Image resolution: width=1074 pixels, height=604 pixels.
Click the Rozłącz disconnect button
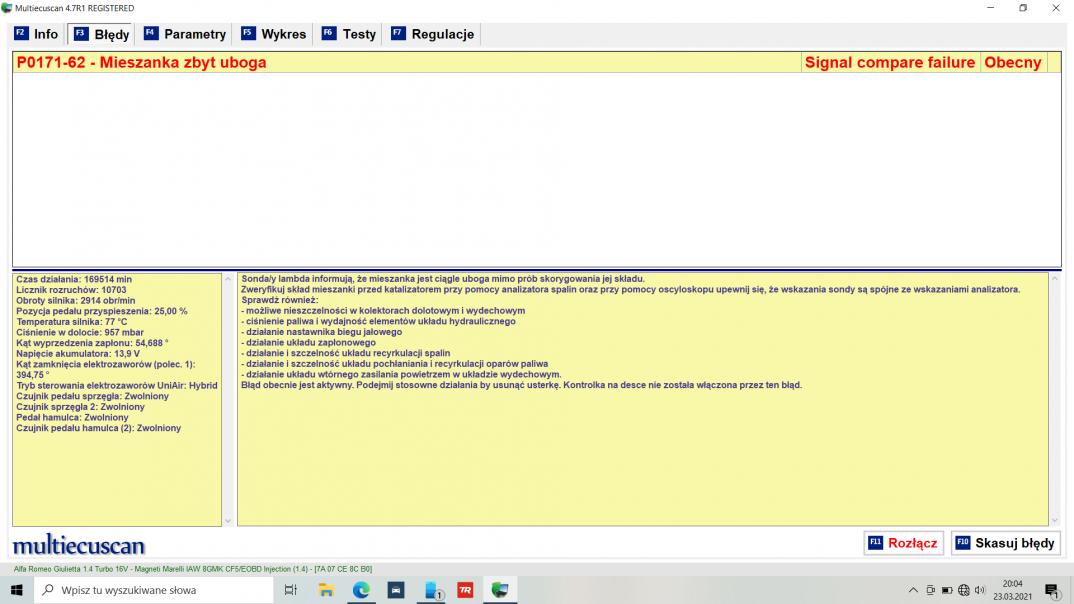[x=903, y=543]
